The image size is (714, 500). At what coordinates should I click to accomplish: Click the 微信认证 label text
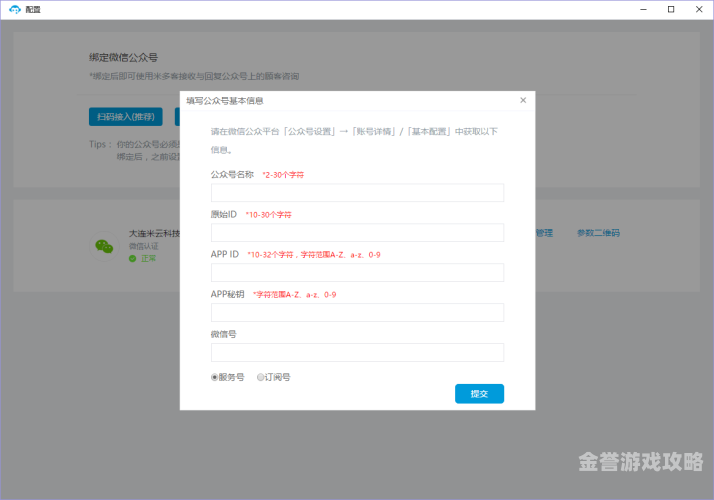(143, 246)
